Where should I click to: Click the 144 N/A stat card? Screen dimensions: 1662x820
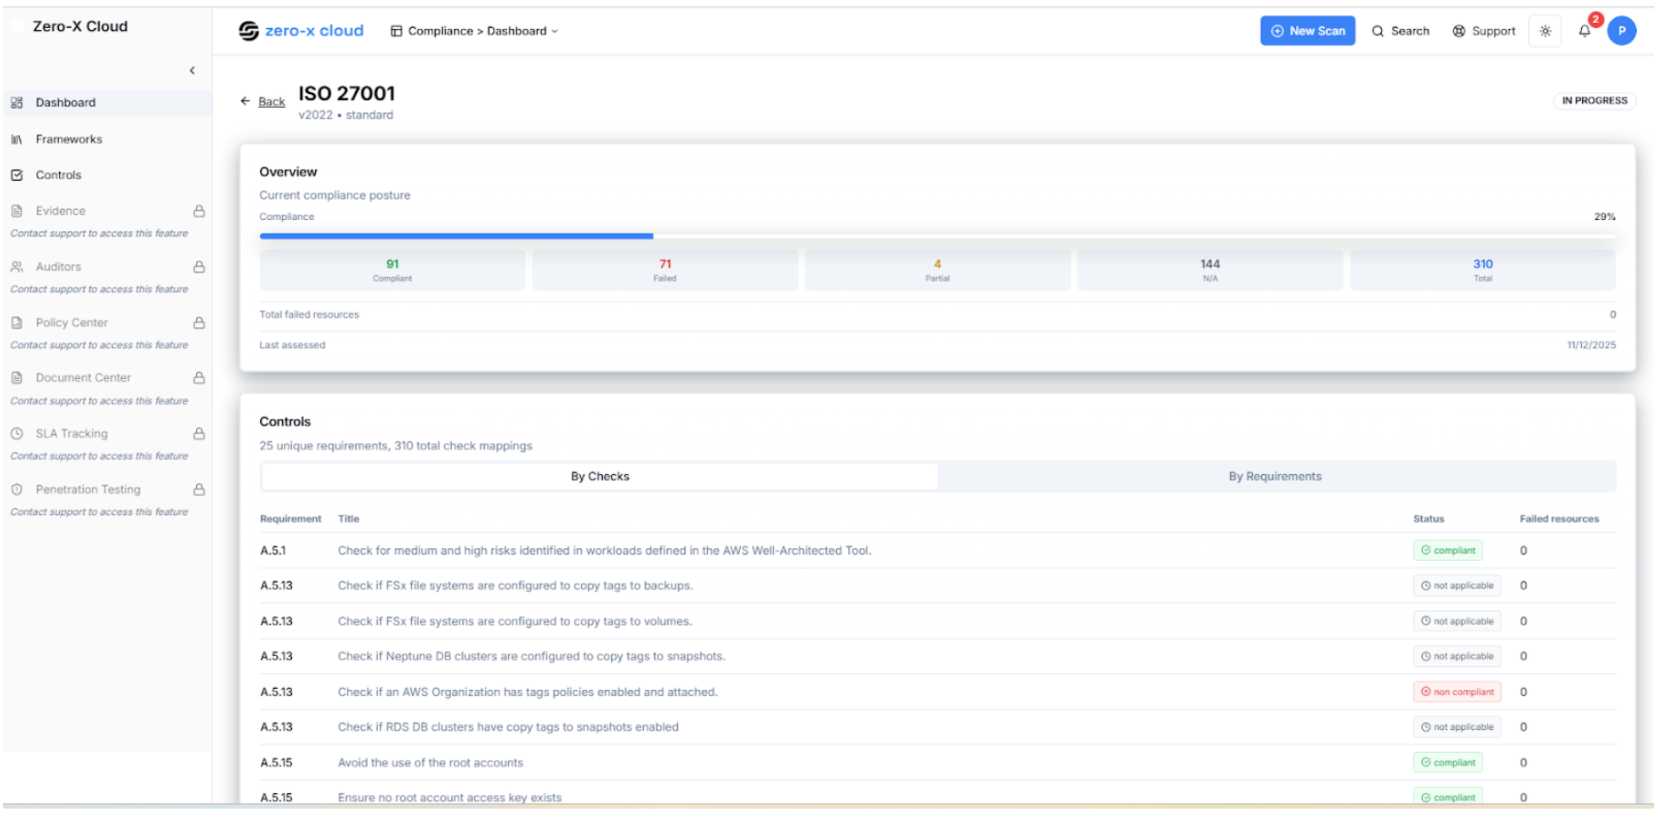click(1210, 270)
